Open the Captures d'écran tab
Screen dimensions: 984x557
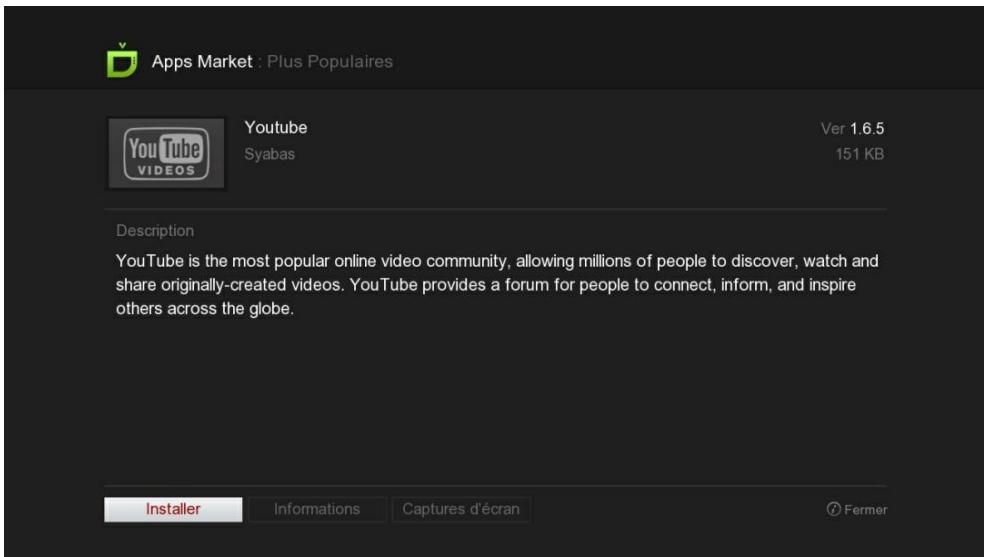click(x=461, y=509)
